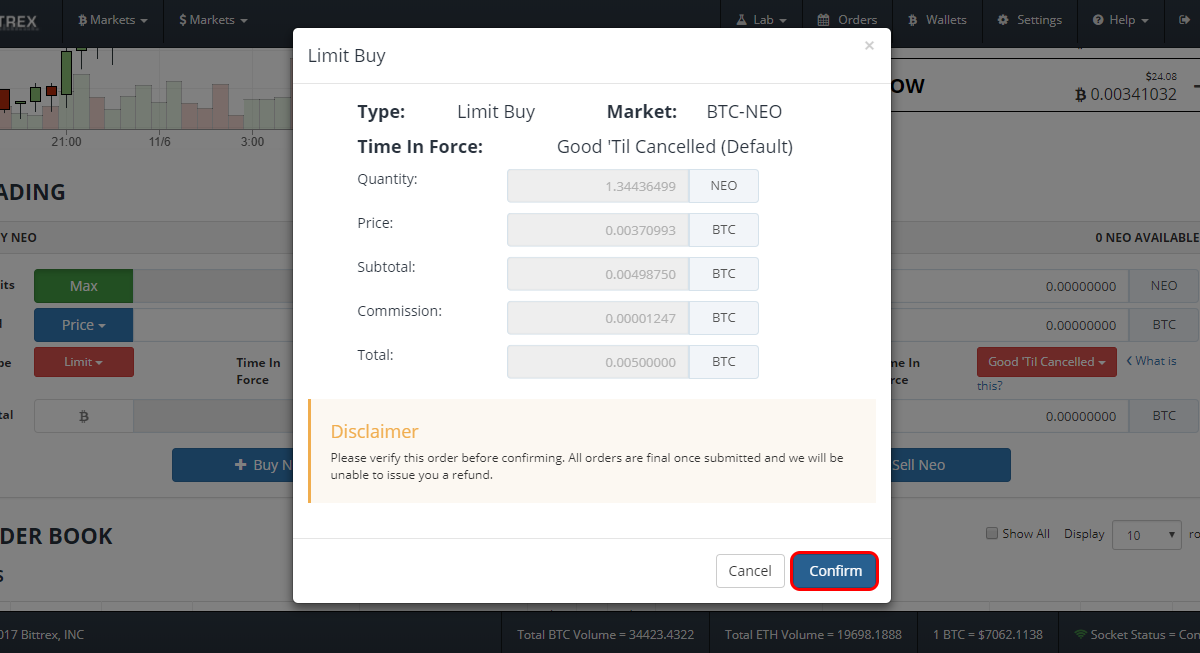Open the red Limit order type dropdown
Image resolution: width=1200 pixels, height=653 pixels.
click(84, 362)
